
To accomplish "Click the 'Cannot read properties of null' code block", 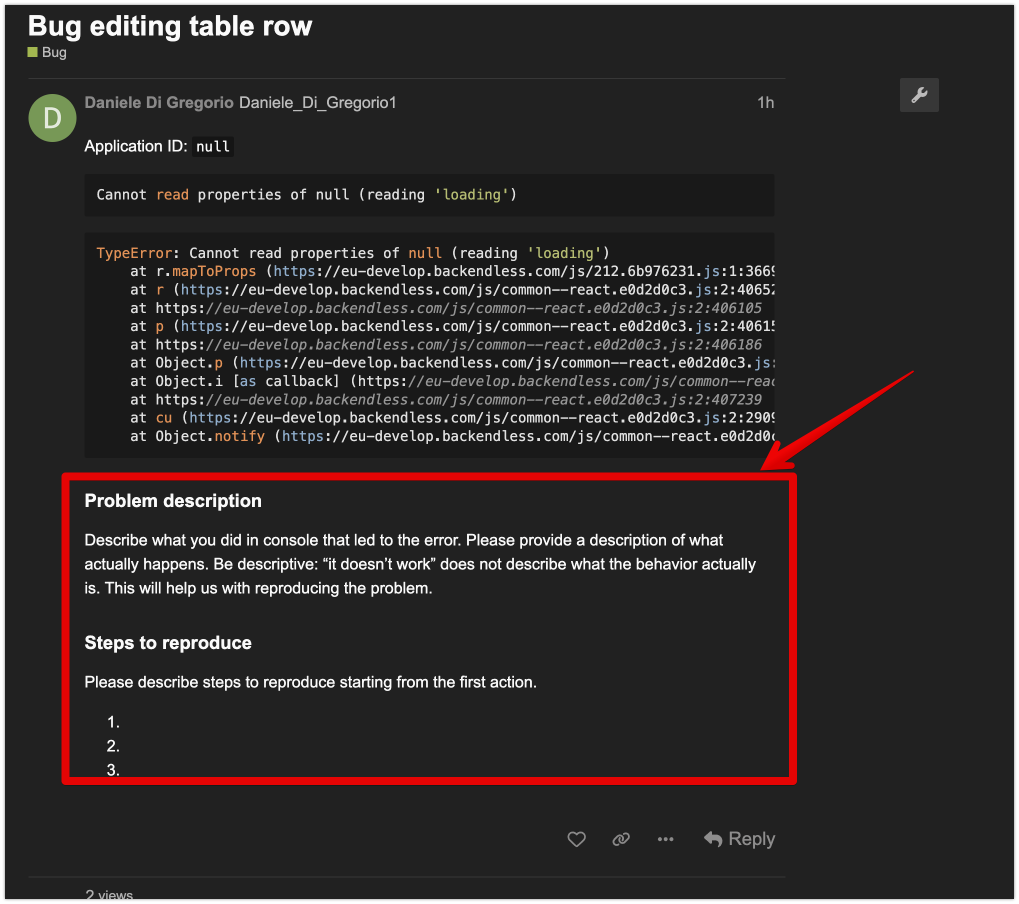I will coord(429,195).
